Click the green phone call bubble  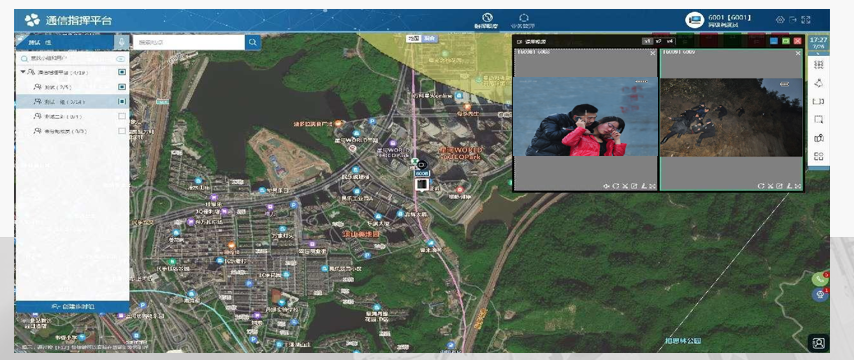tap(820, 278)
